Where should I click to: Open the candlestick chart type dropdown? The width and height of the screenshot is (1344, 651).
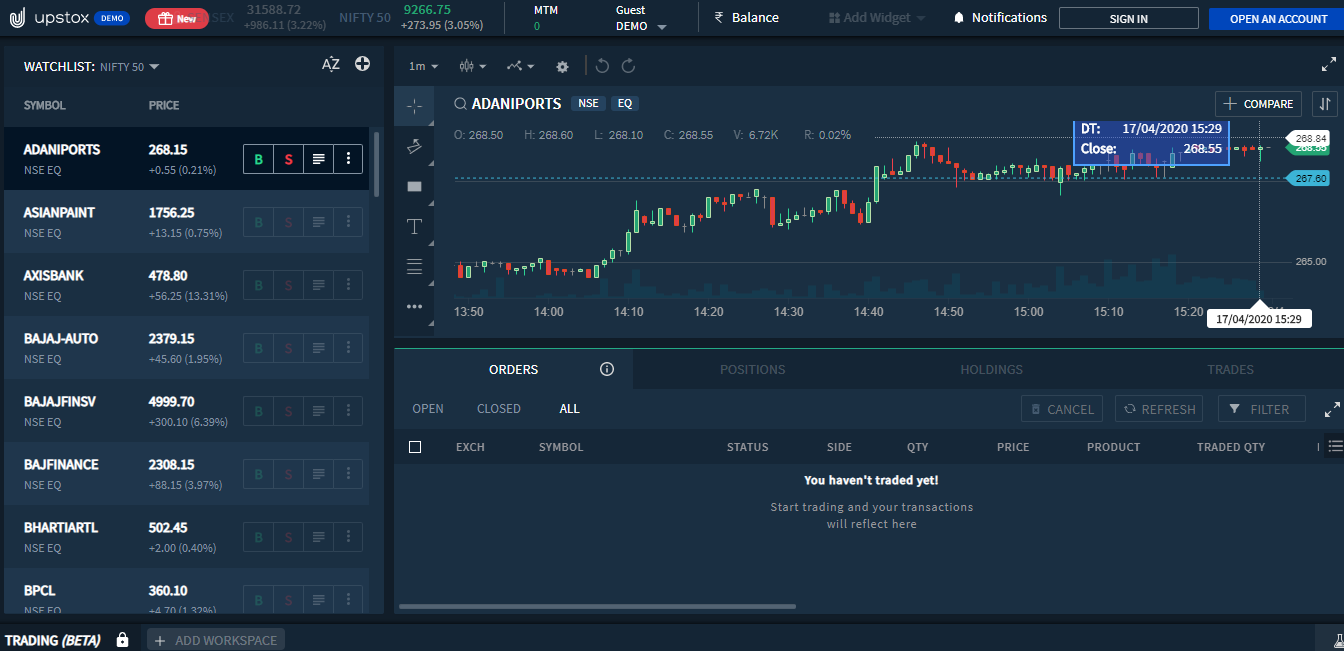coord(473,66)
